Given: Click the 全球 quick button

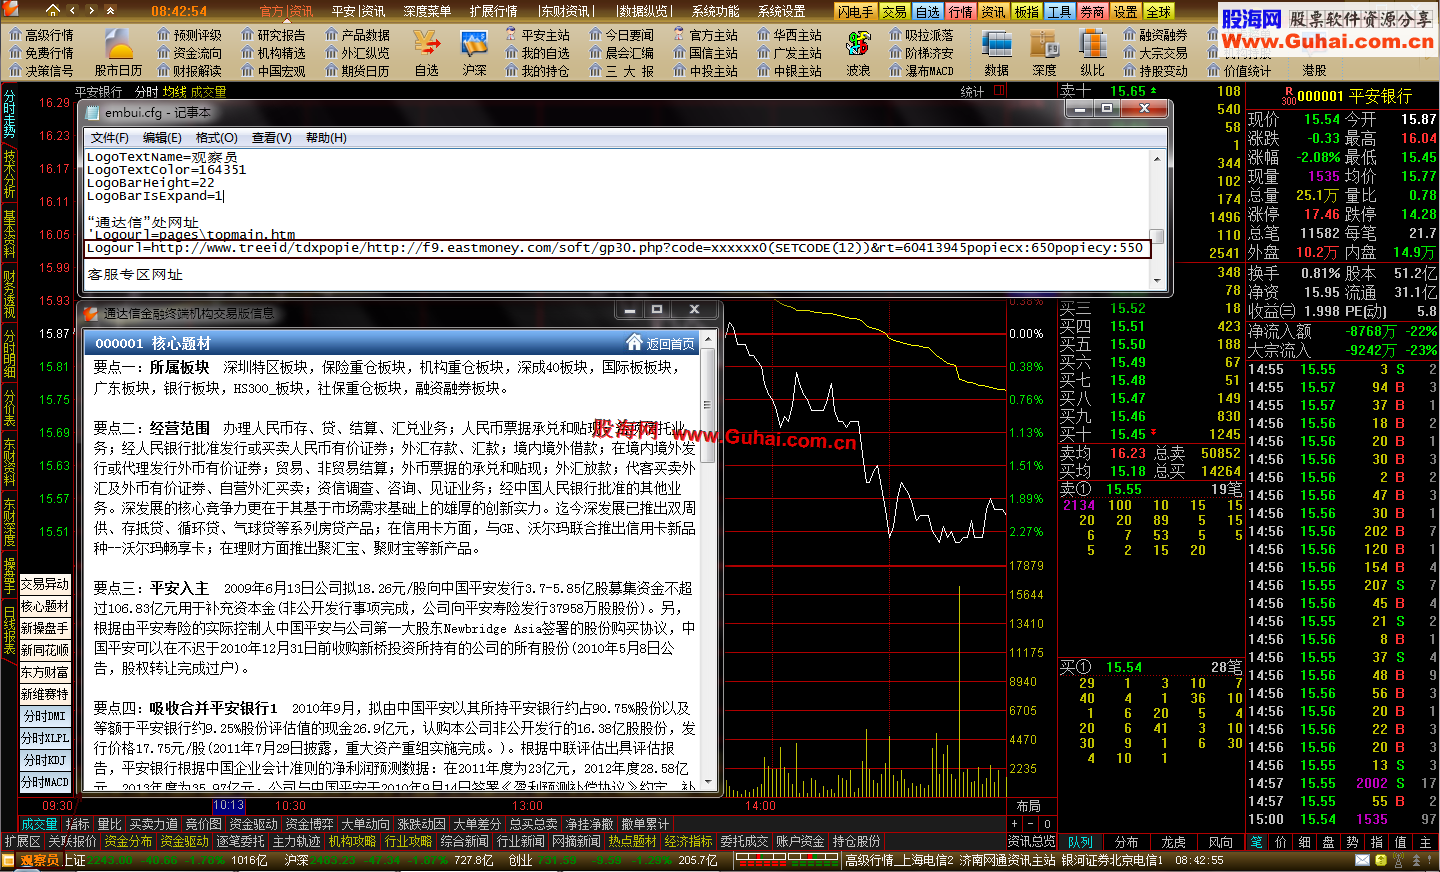Looking at the screenshot, I should [1158, 12].
